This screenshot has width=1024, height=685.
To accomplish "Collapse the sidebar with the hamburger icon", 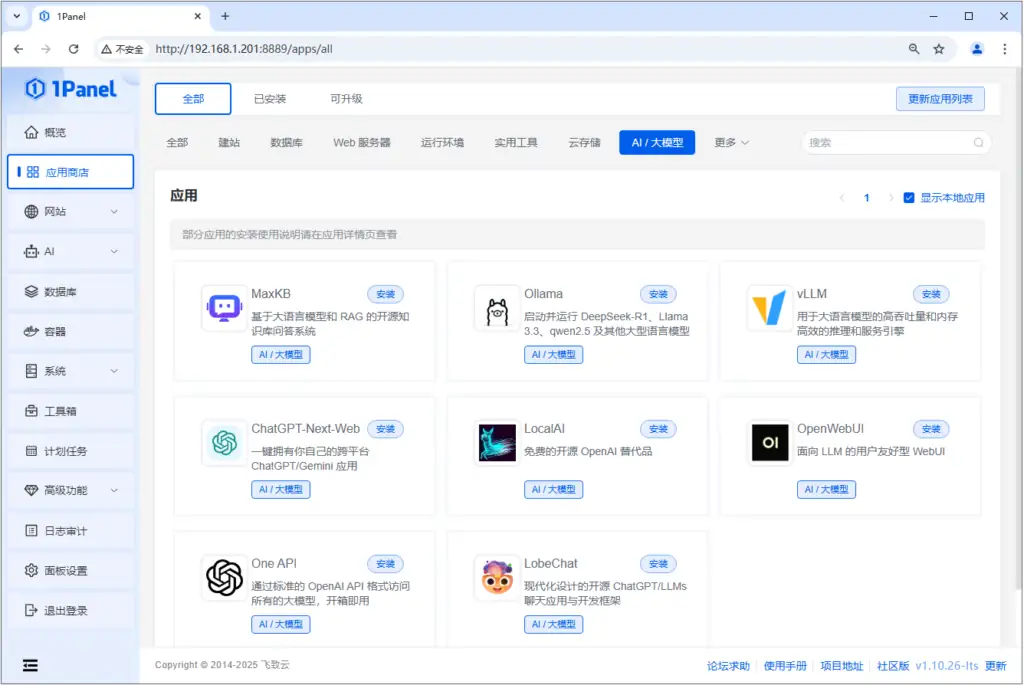I will coord(31,665).
